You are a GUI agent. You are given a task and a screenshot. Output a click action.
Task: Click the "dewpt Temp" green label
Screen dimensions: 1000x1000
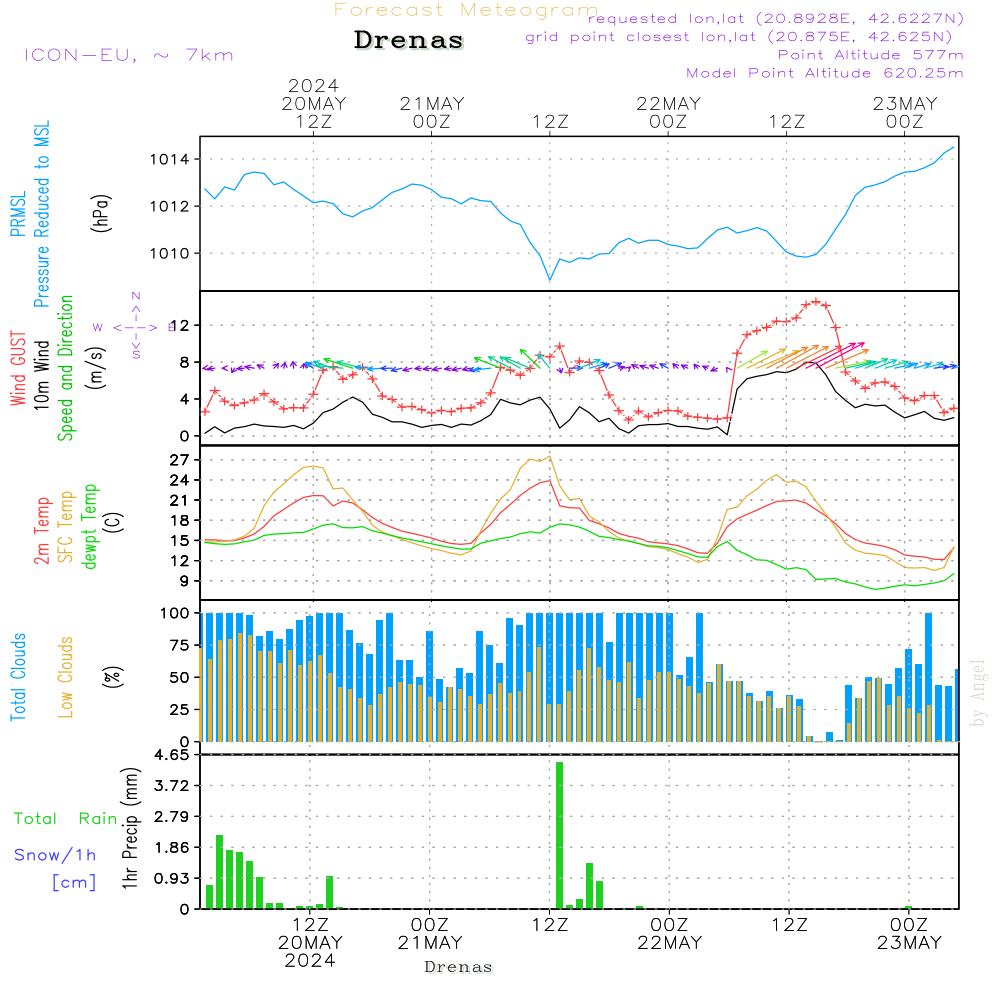point(90,526)
